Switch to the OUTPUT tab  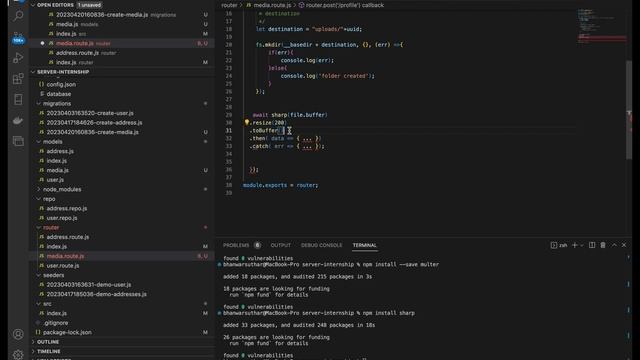pyautogui.click(x=281, y=245)
